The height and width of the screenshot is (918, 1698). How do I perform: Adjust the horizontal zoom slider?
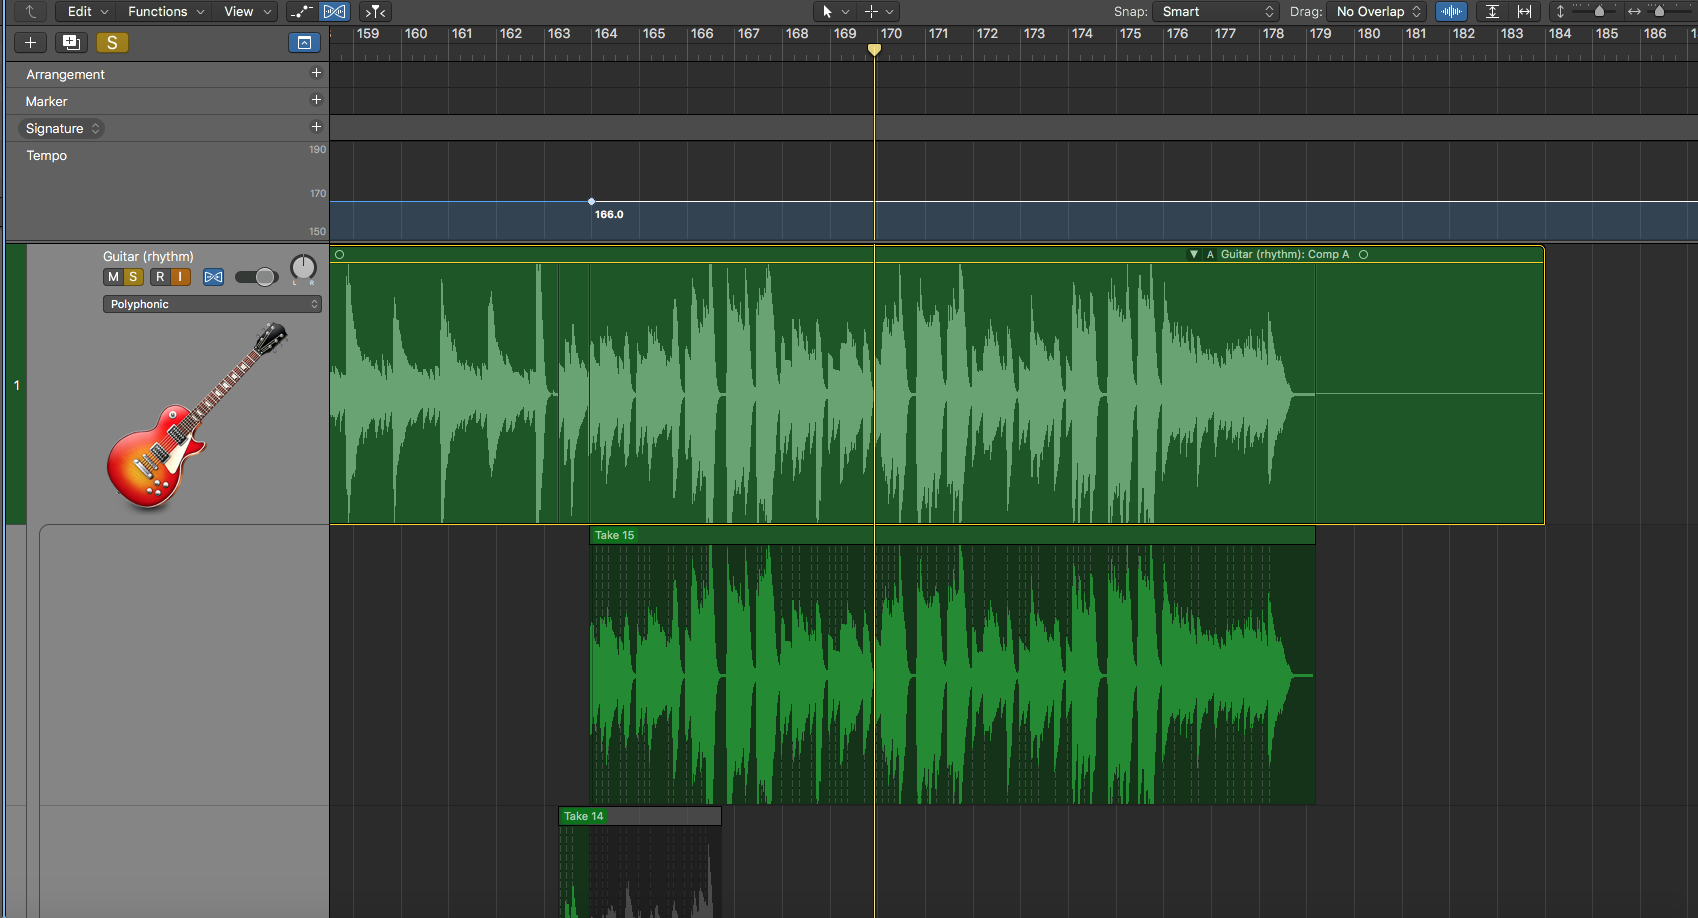[x=1660, y=12]
